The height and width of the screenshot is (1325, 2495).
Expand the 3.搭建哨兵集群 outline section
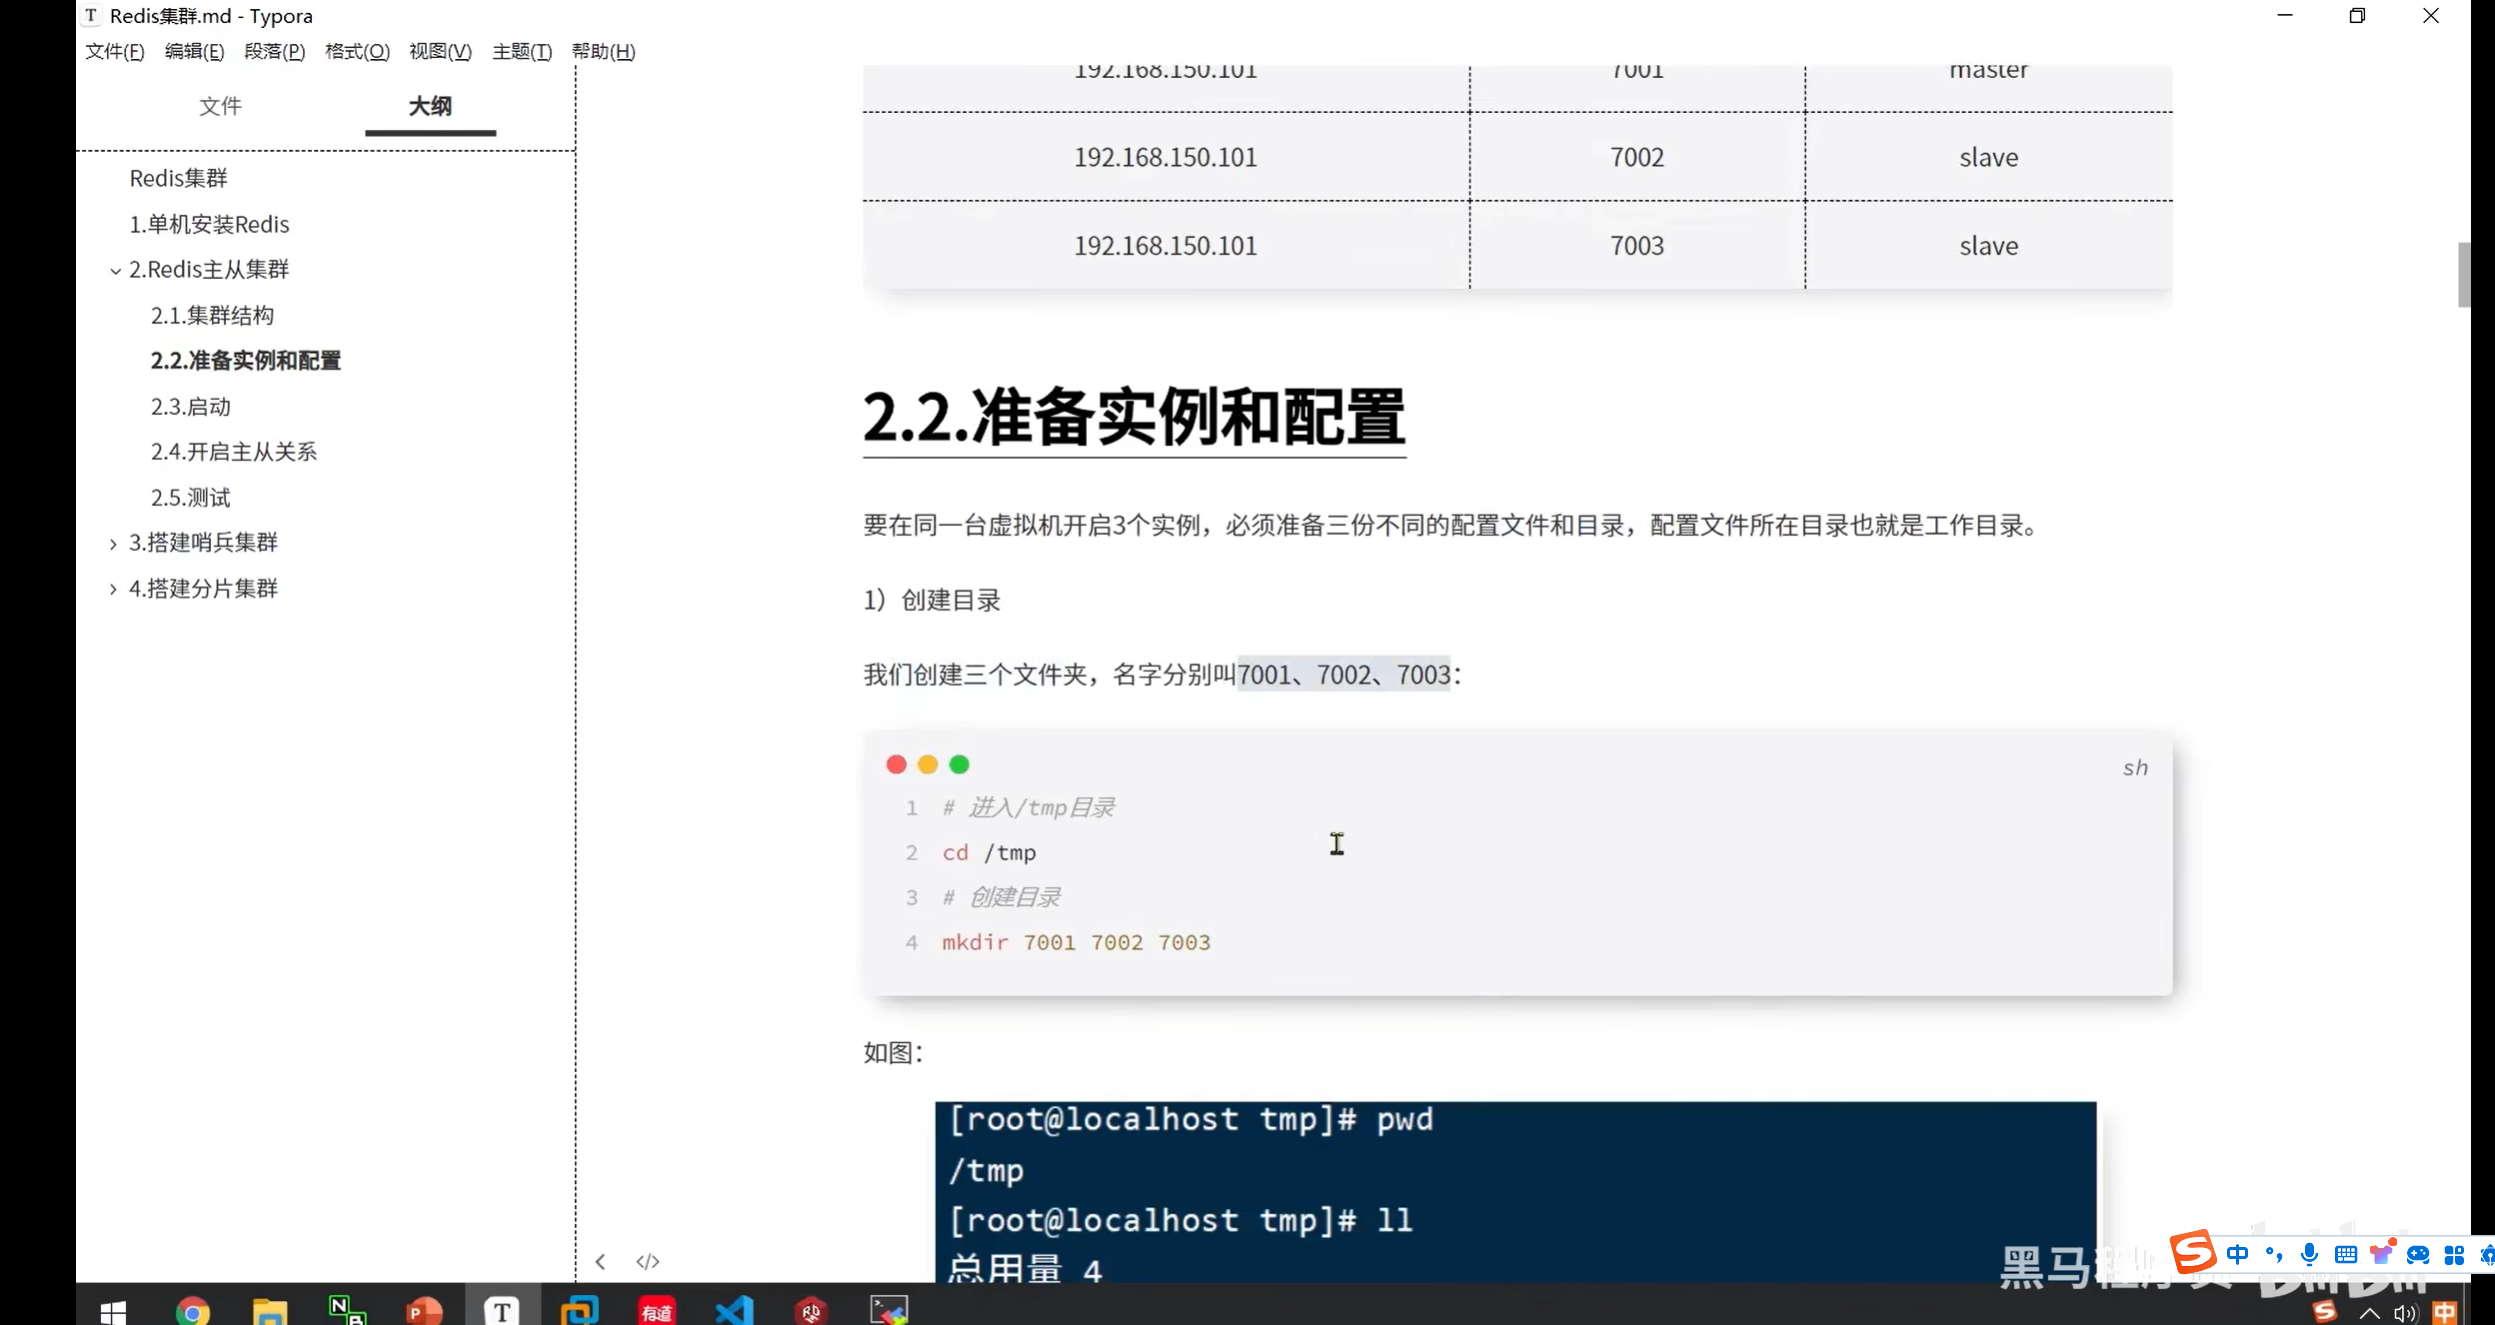tap(113, 543)
